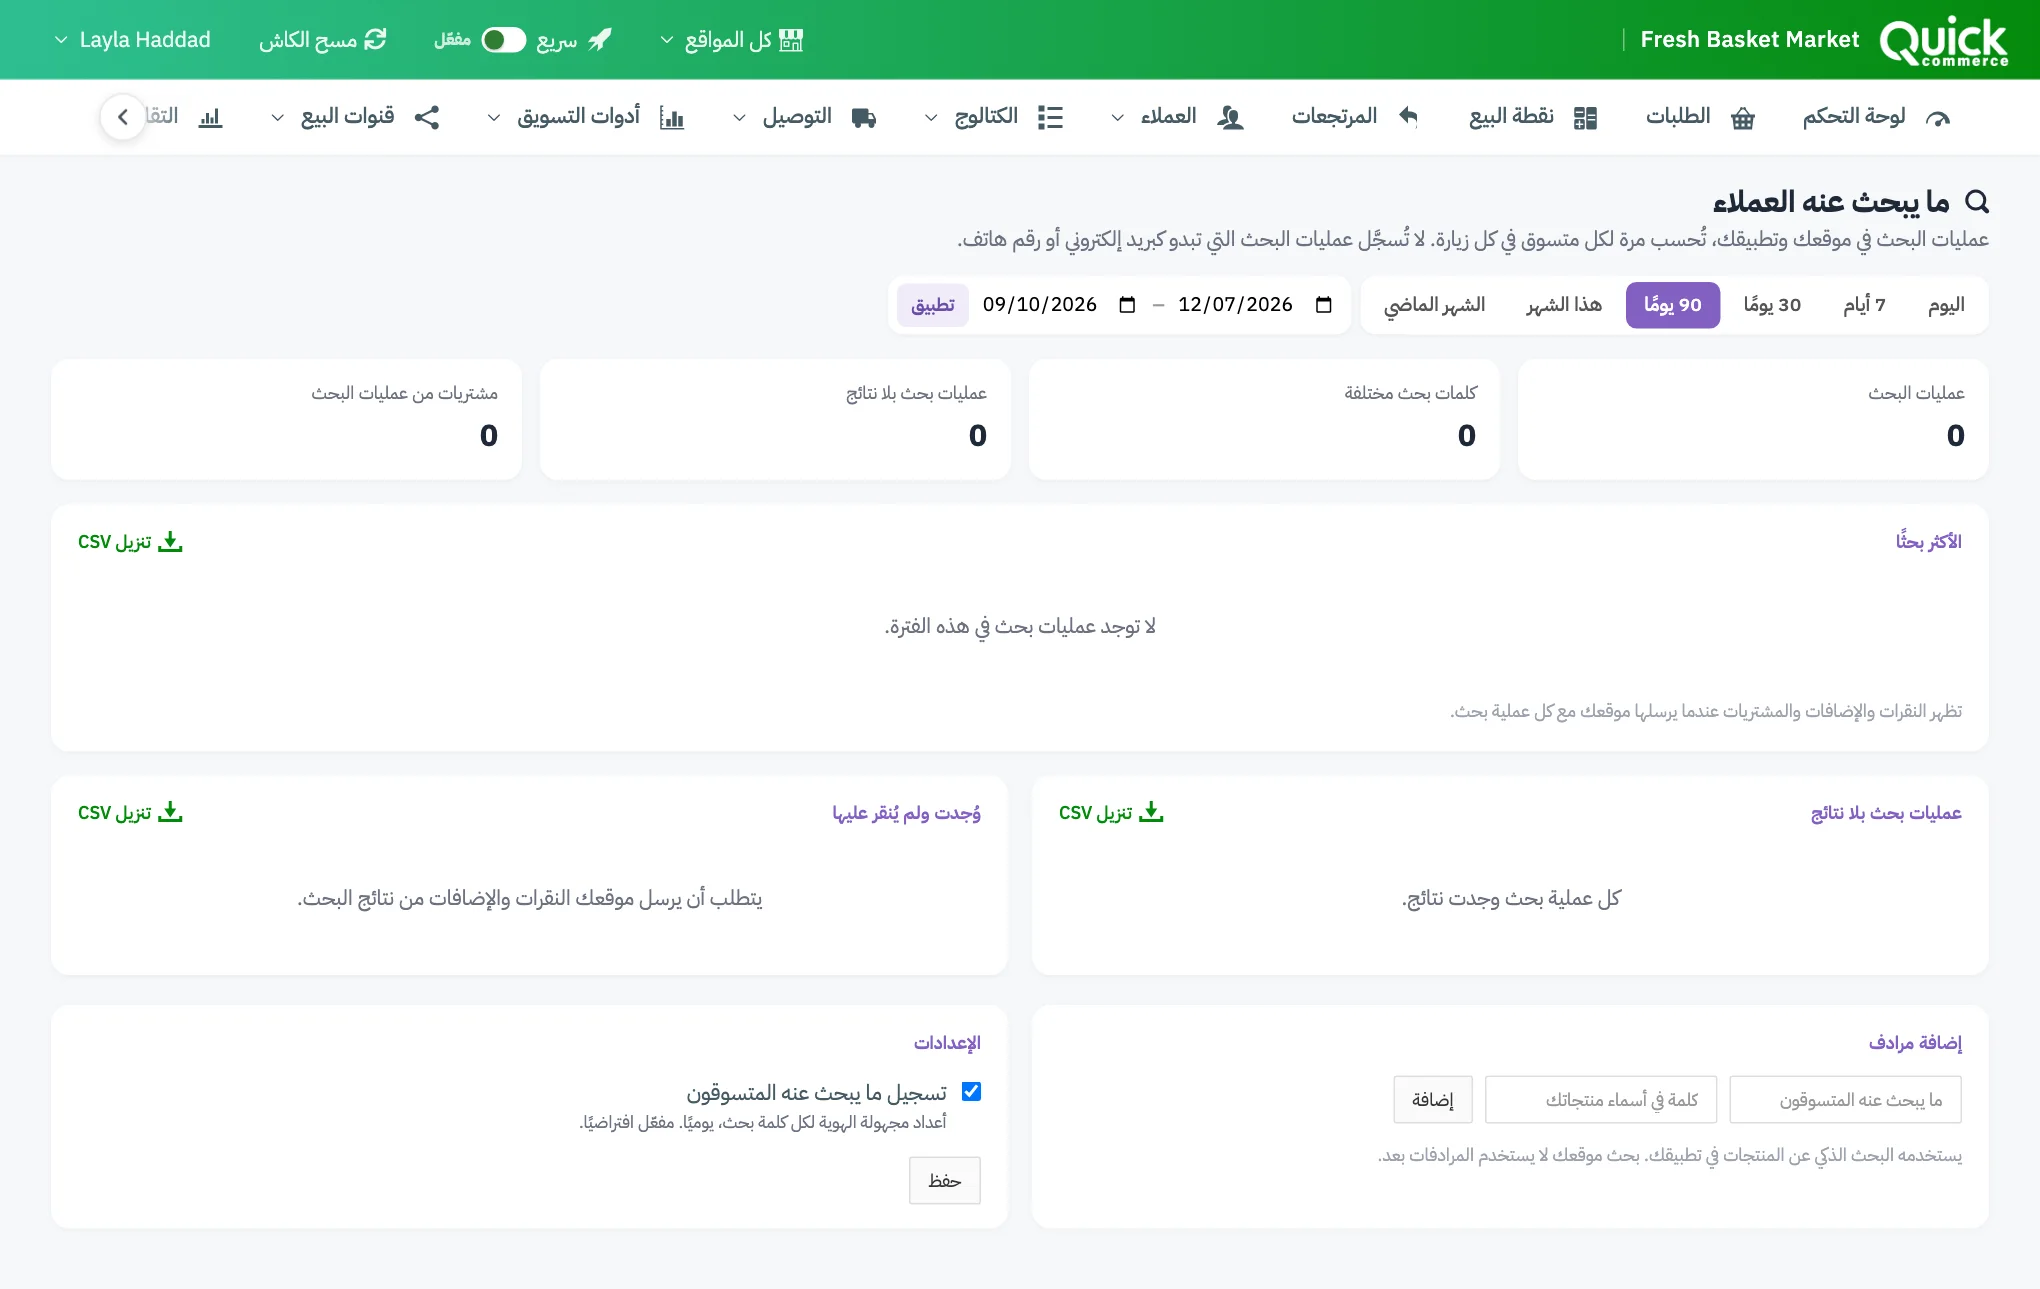
Task: Click the حفظ save settings button
Action: (x=945, y=1181)
